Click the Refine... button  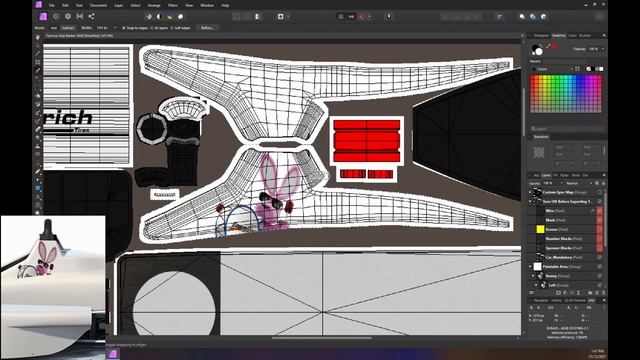coord(207,28)
